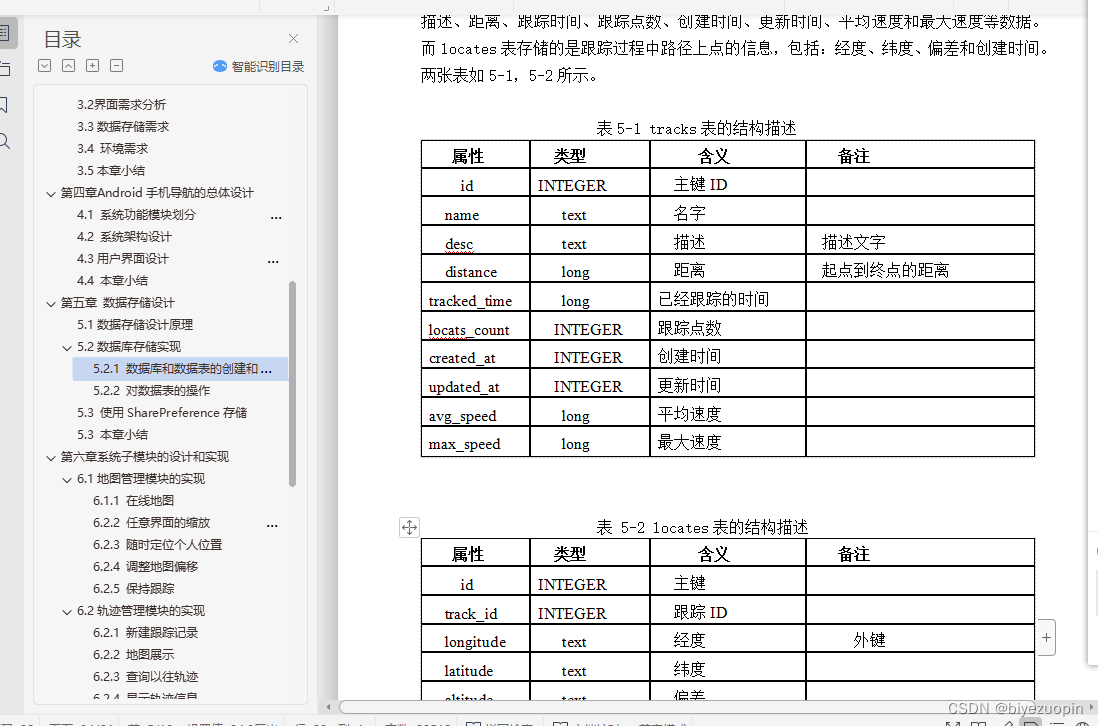Image resolution: width=1098 pixels, height=726 pixels.
Task: Click the table move handle for 表 5-2
Action: [410, 527]
